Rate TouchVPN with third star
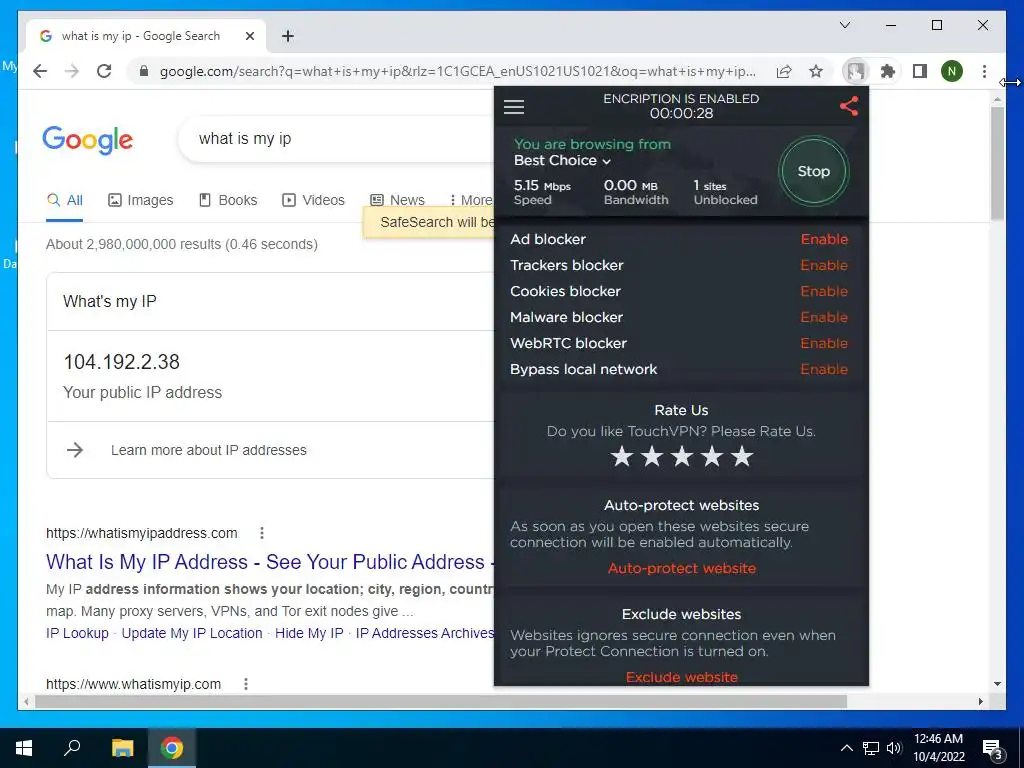The image size is (1024, 768). tap(682, 456)
